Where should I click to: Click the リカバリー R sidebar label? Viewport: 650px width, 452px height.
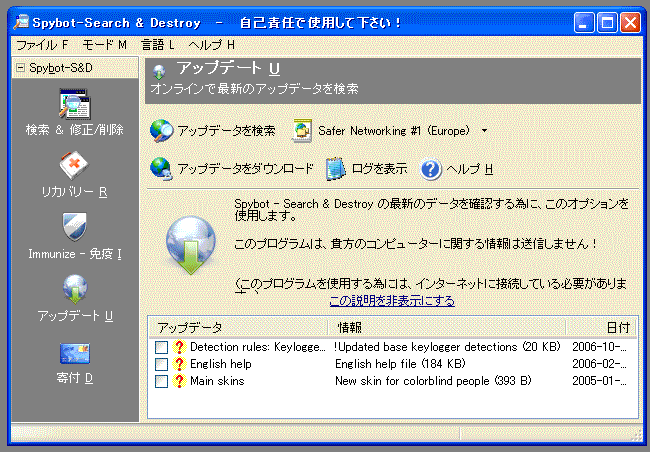[75, 192]
